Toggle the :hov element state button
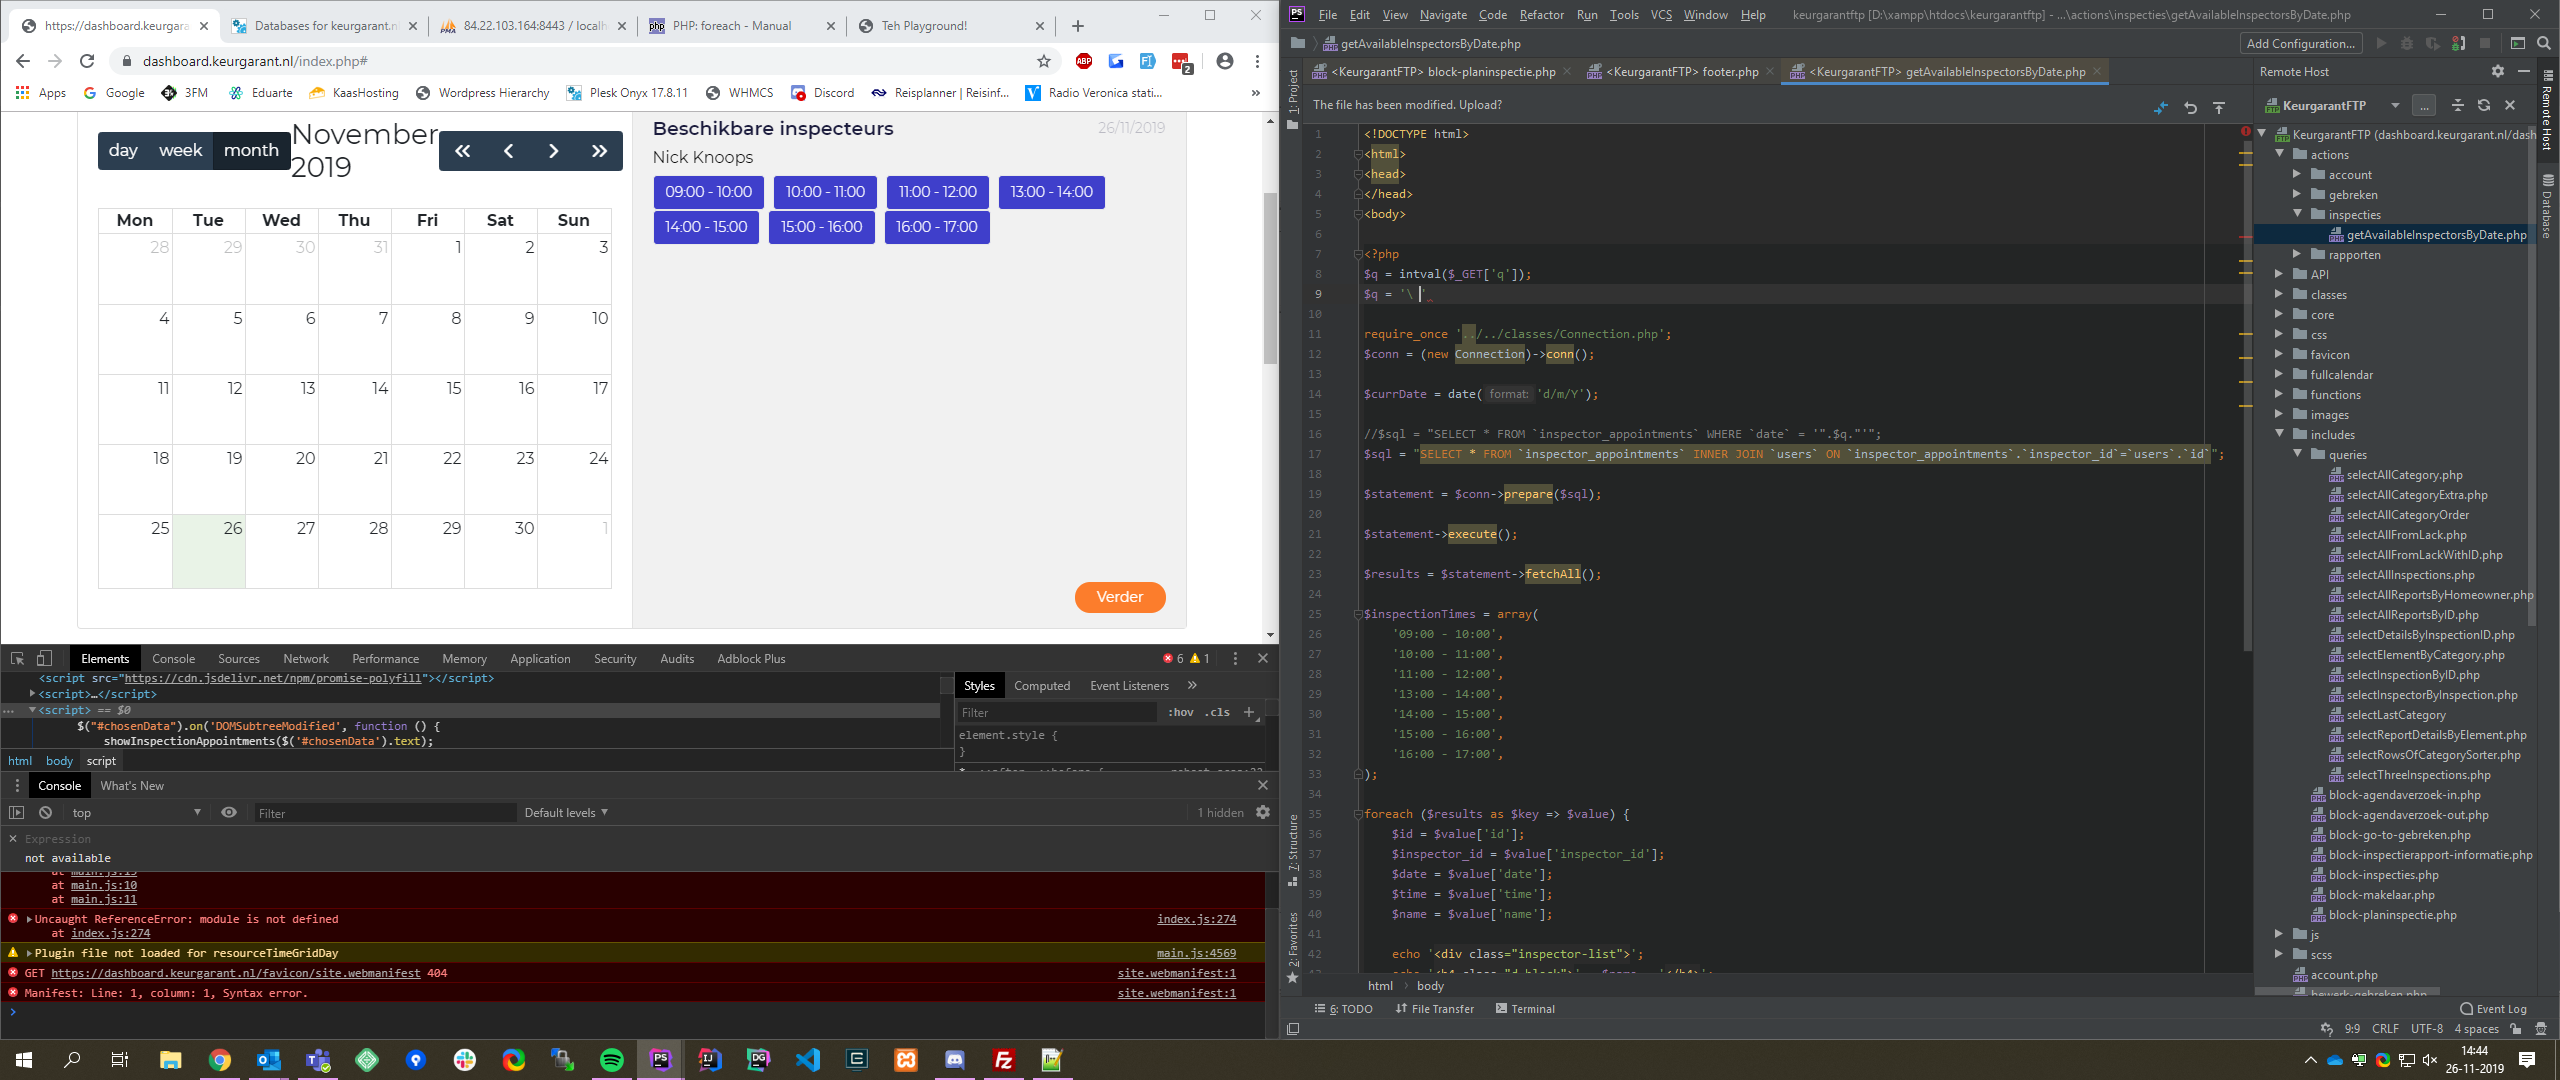 click(1180, 712)
